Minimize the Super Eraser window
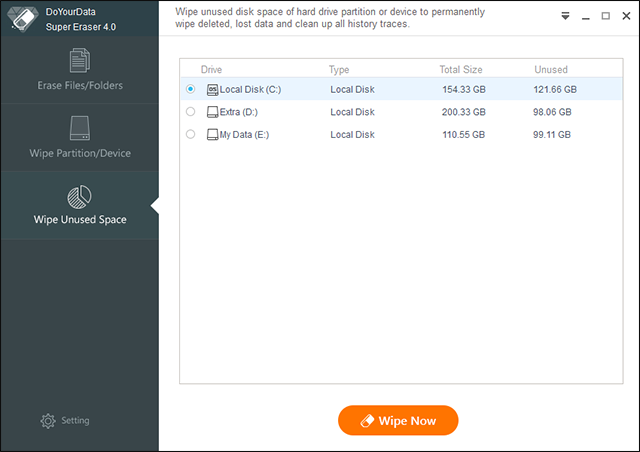Image resolution: width=640 pixels, height=452 pixels. (586, 18)
